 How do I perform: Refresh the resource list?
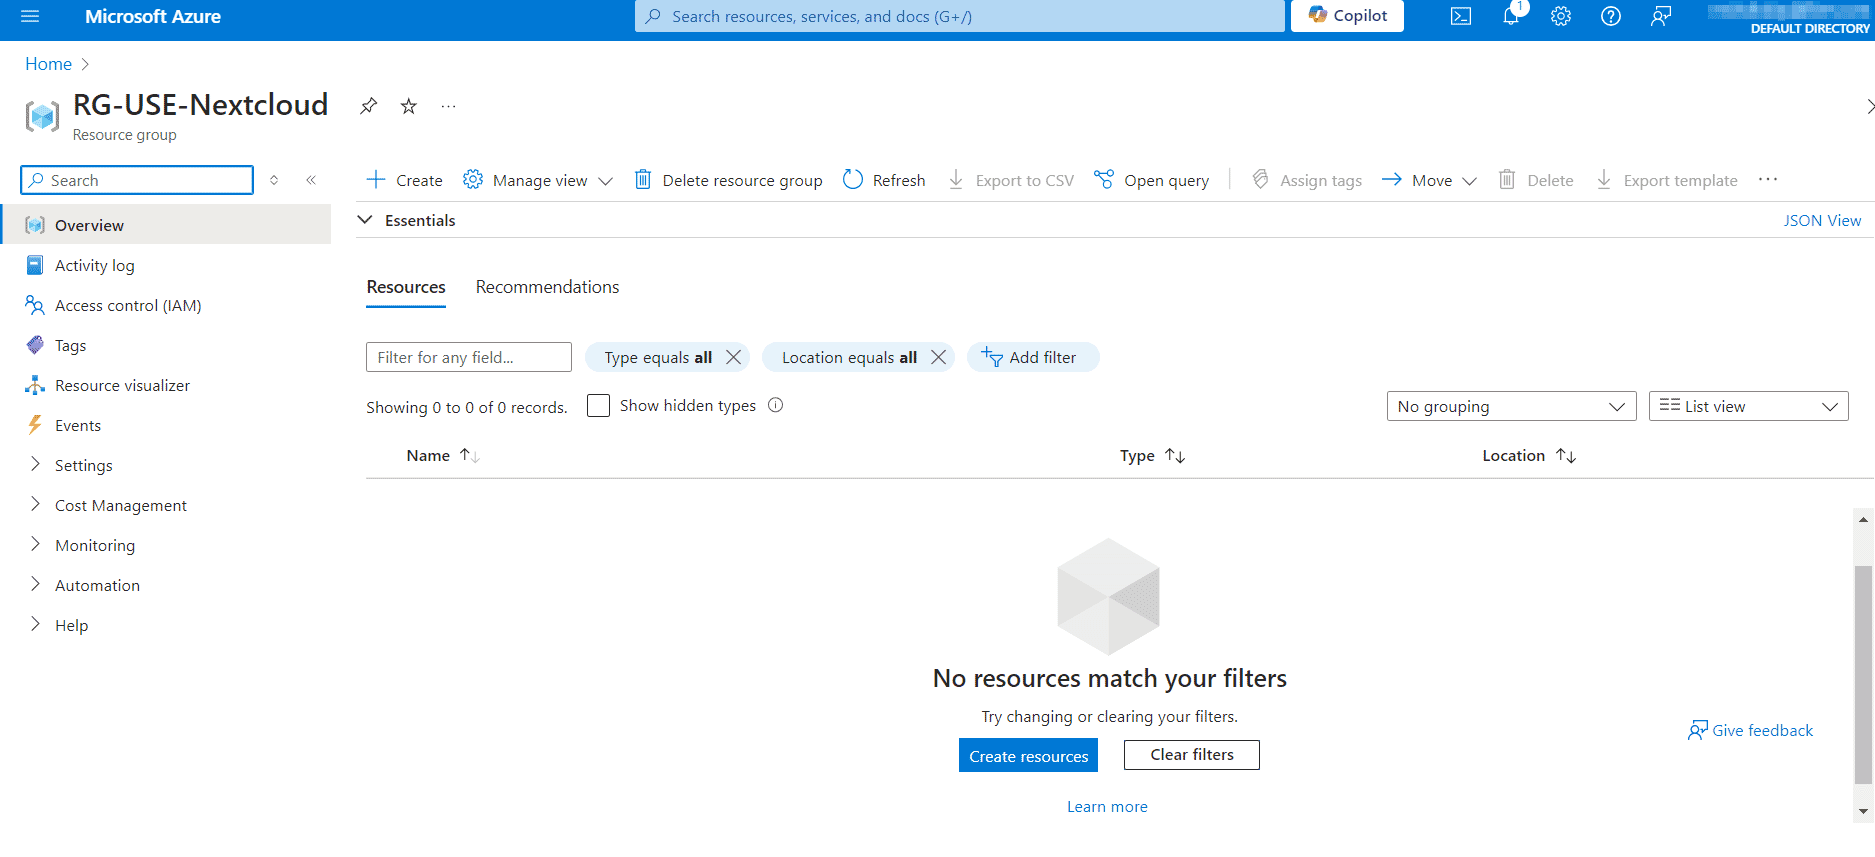(x=884, y=180)
